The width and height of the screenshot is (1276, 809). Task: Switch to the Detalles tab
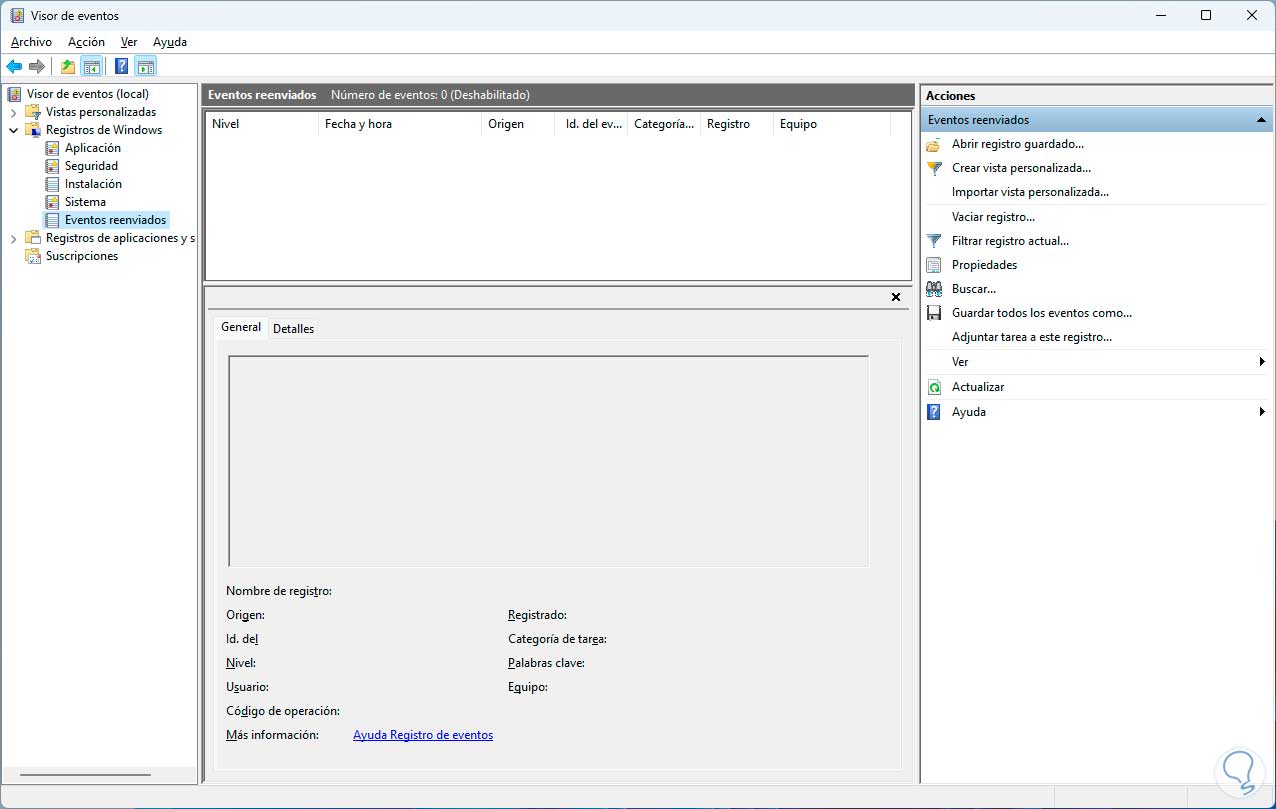[293, 329]
